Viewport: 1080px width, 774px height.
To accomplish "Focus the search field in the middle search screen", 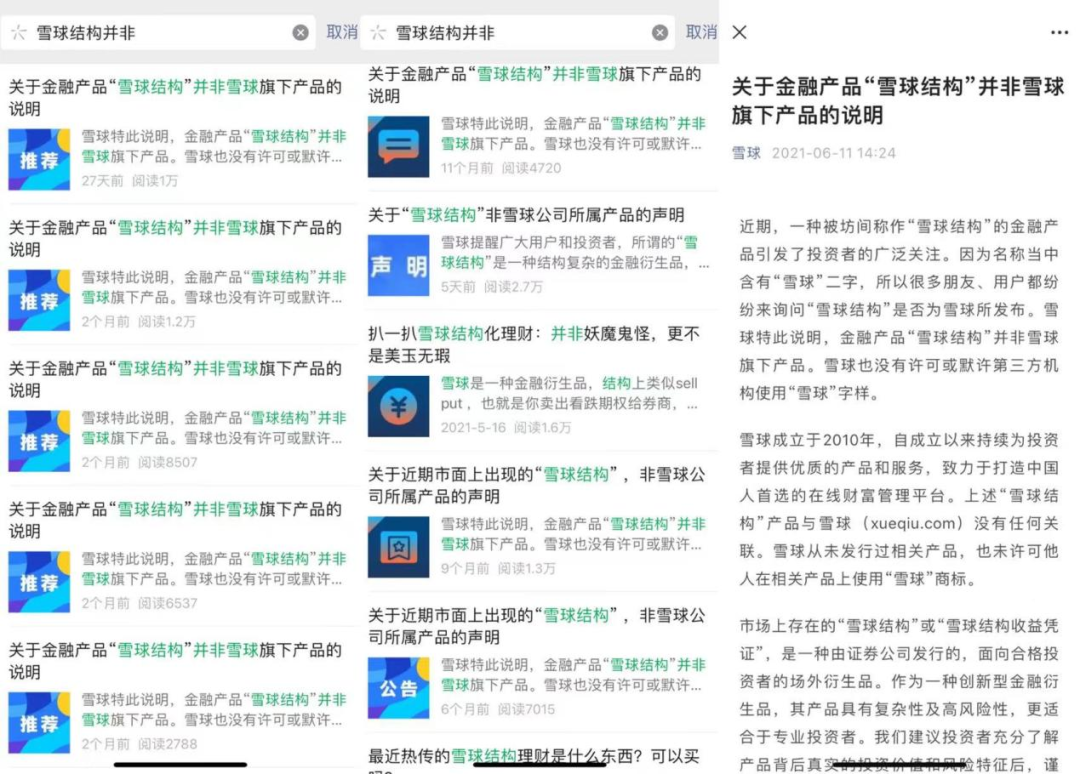I will coord(518,32).
